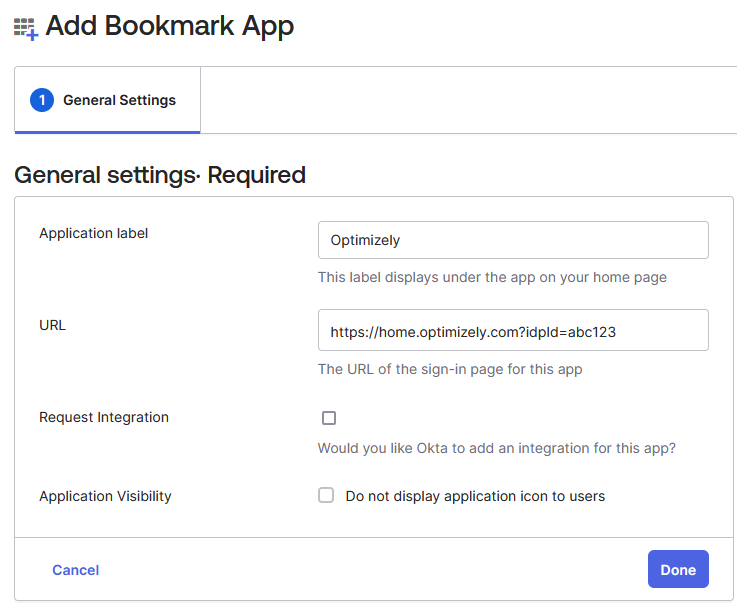Screen dimensions: 737x607
Task: Click the text 'Would you like Okta to add an integration'
Action: 497,449
